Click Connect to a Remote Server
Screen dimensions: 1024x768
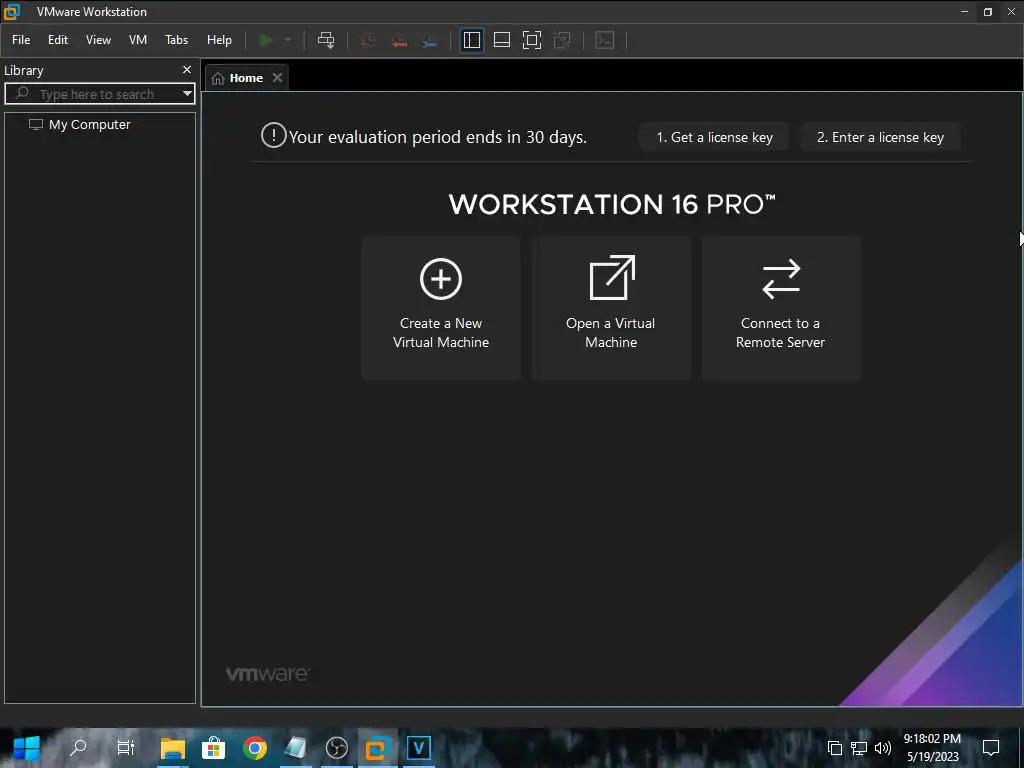click(x=780, y=308)
